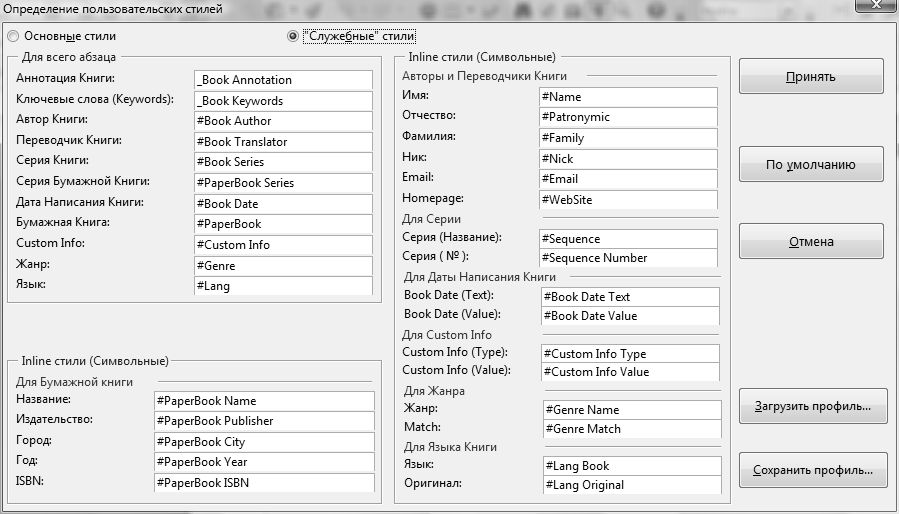
Task: Focus the "#Book Translator" field
Action: click(x=283, y=142)
